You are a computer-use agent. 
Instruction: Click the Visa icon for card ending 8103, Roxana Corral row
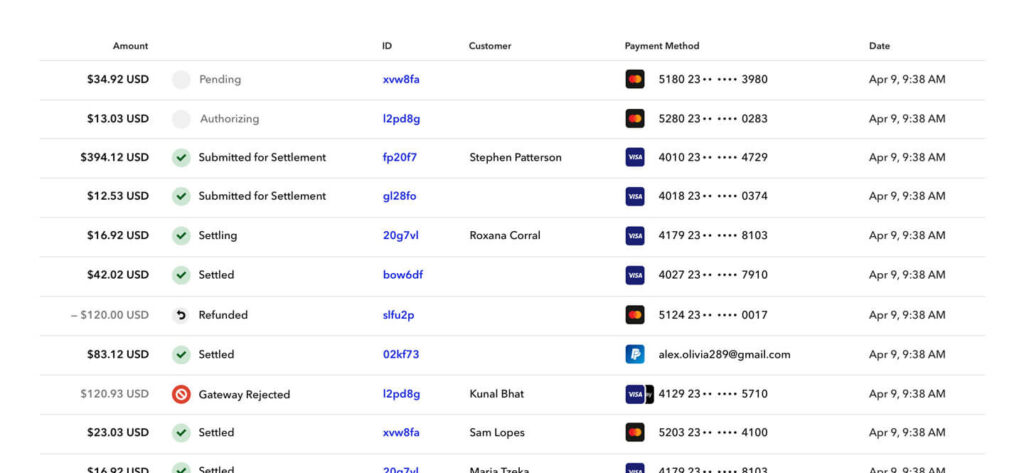pos(635,236)
